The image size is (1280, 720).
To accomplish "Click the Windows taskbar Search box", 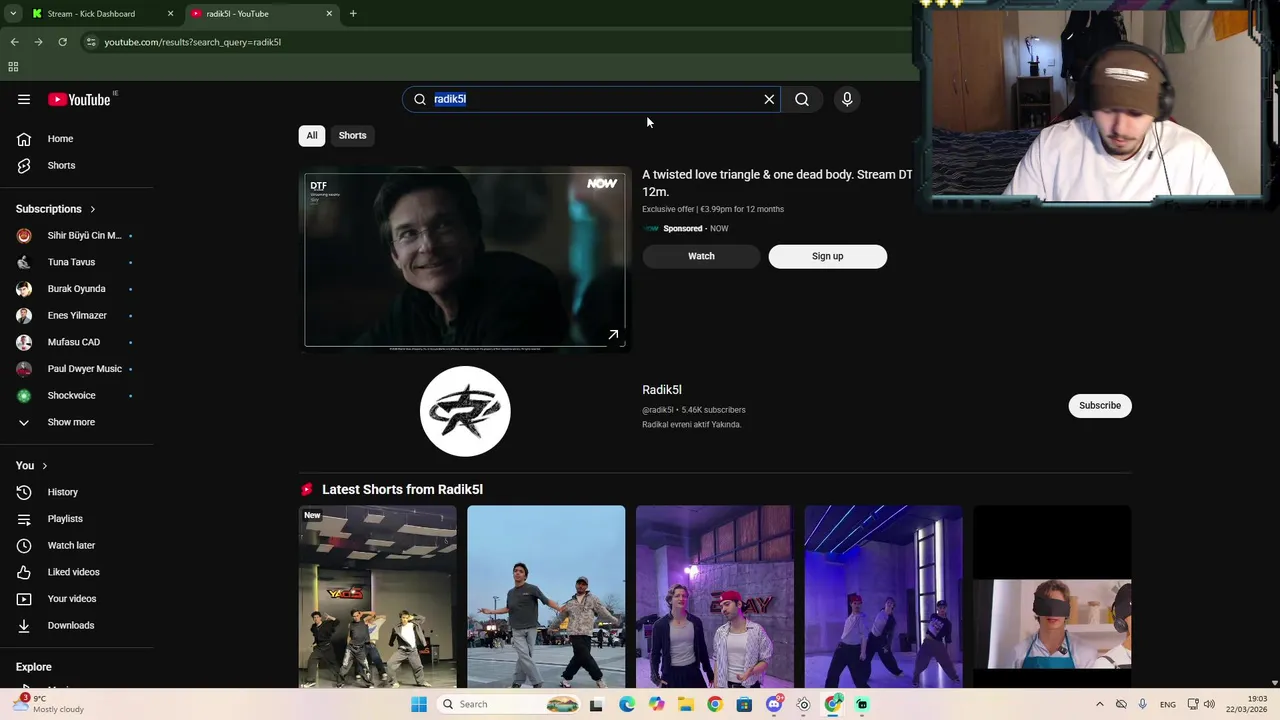I will coord(510,704).
